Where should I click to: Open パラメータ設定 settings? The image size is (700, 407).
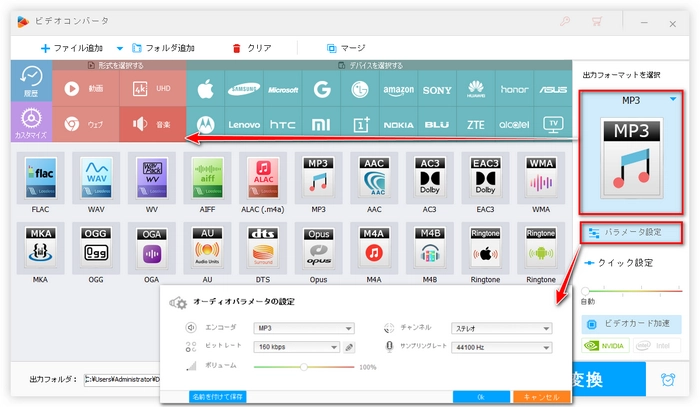[631, 233]
